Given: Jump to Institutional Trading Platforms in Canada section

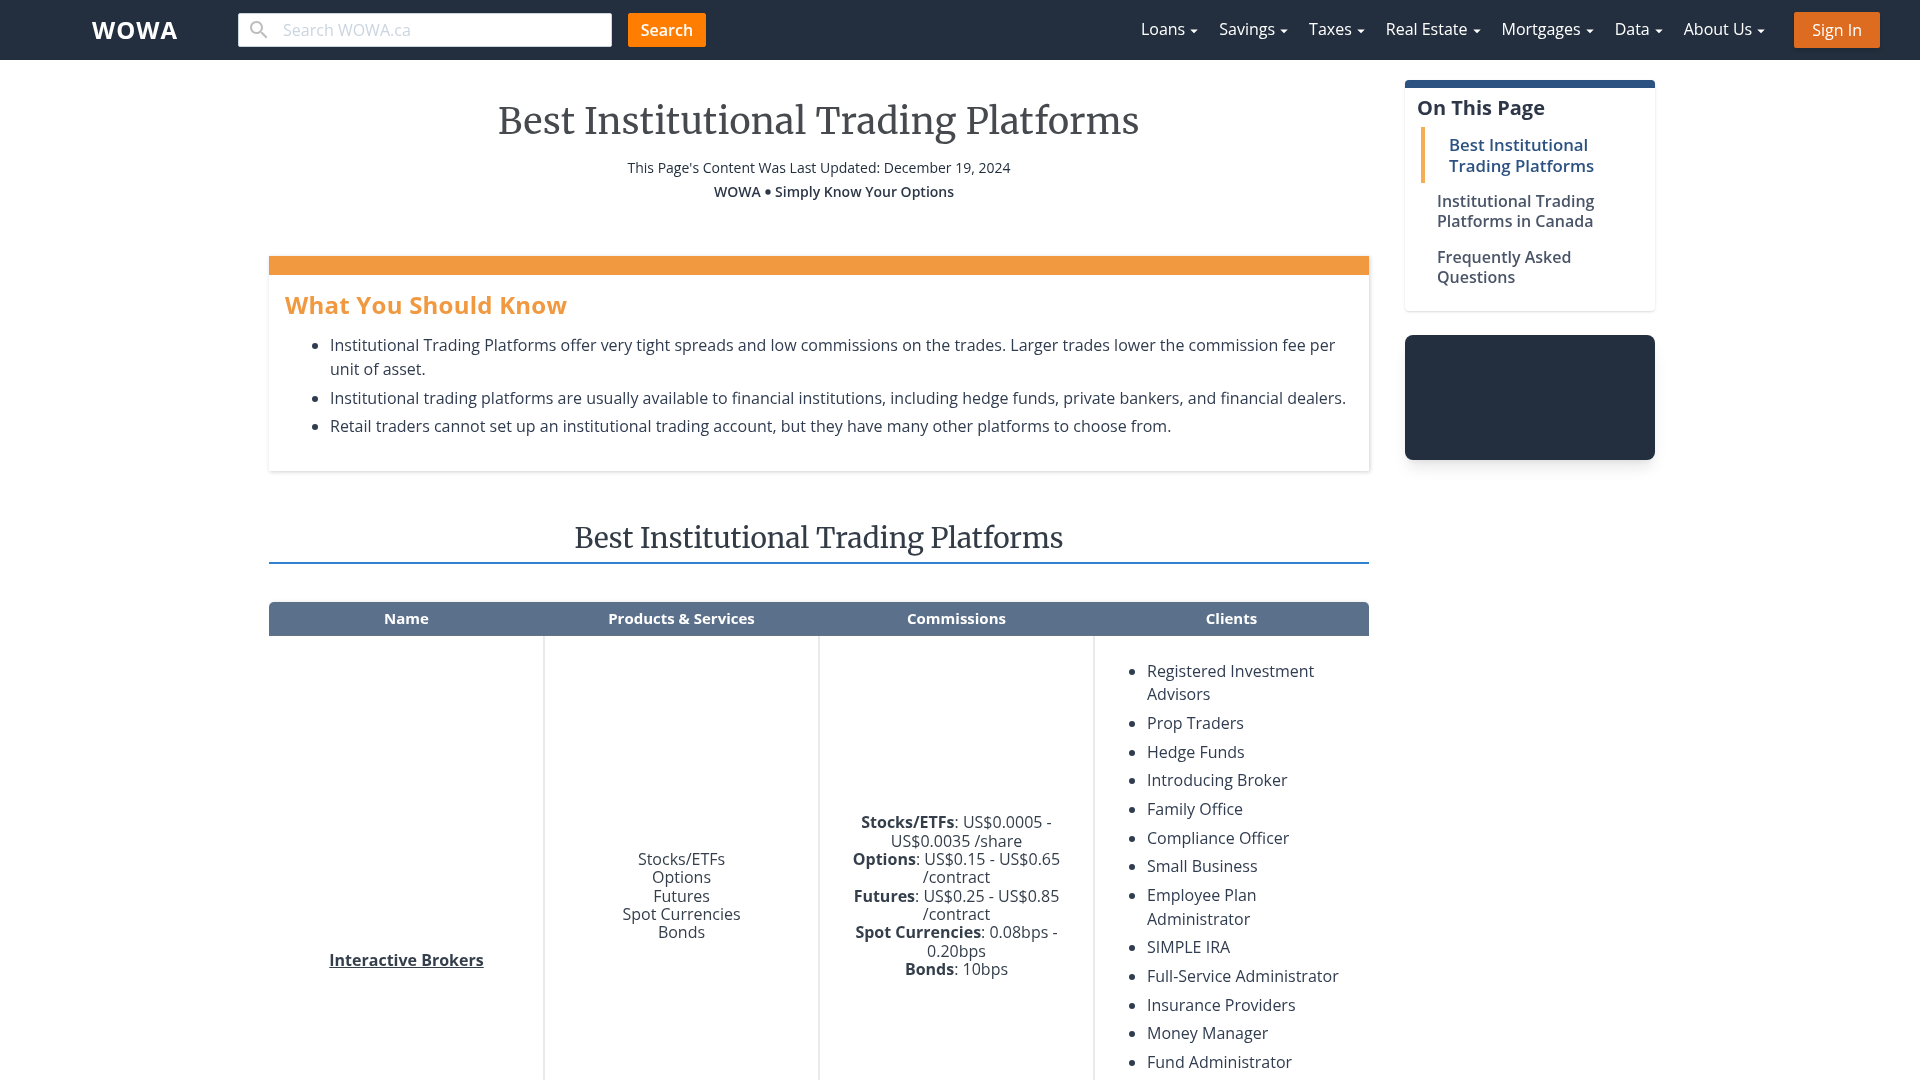Looking at the screenshot, I should [1515, 211].
